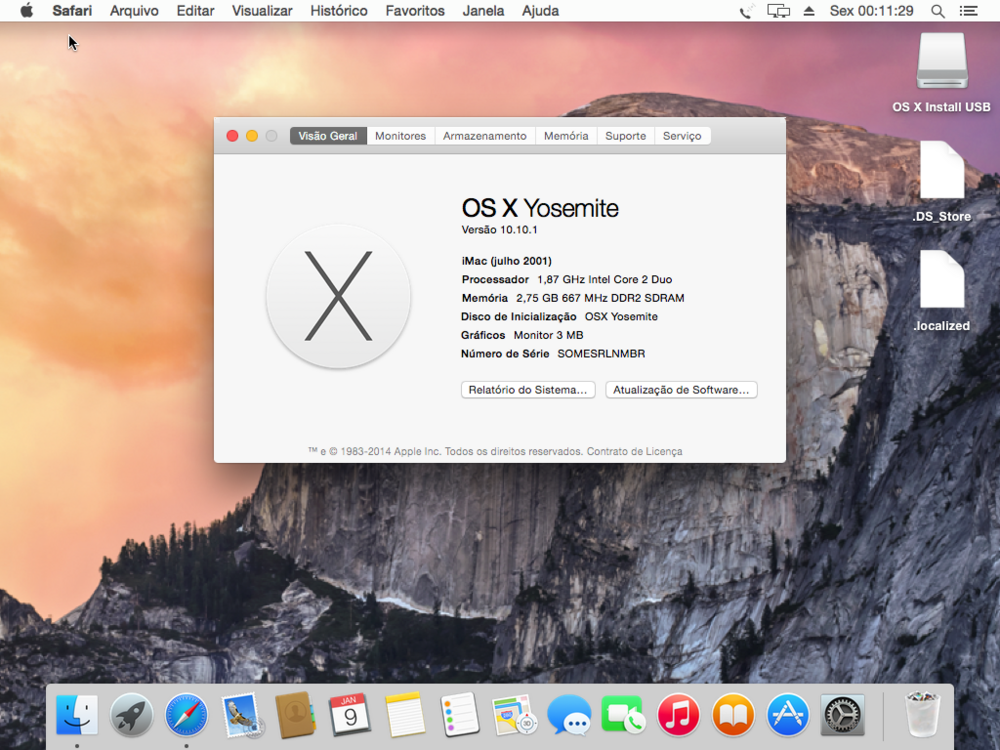The image size is (1000, 750).
Task: Open Messages chat bubble in Dock
Action: 569,715
